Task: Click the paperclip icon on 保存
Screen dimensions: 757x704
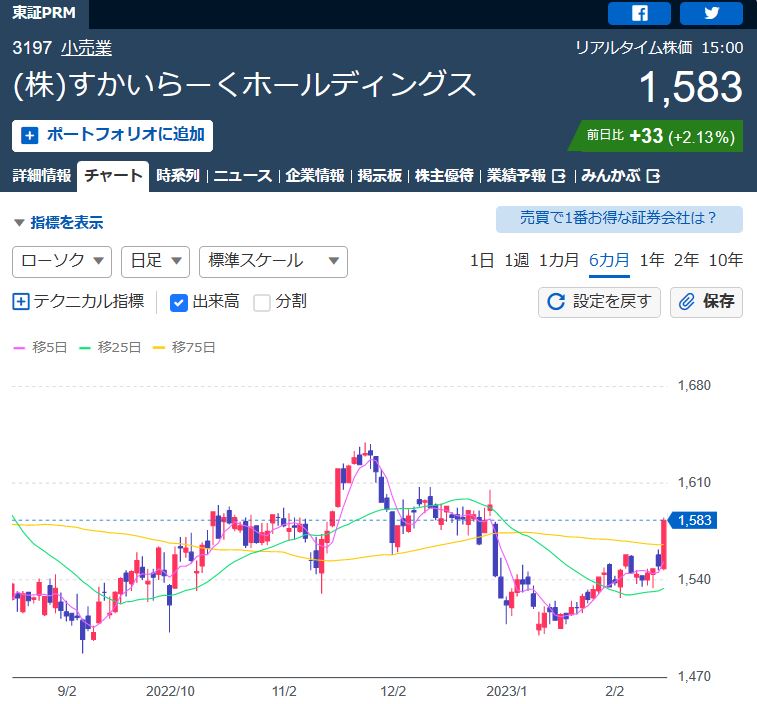Action: coord(687,302)
